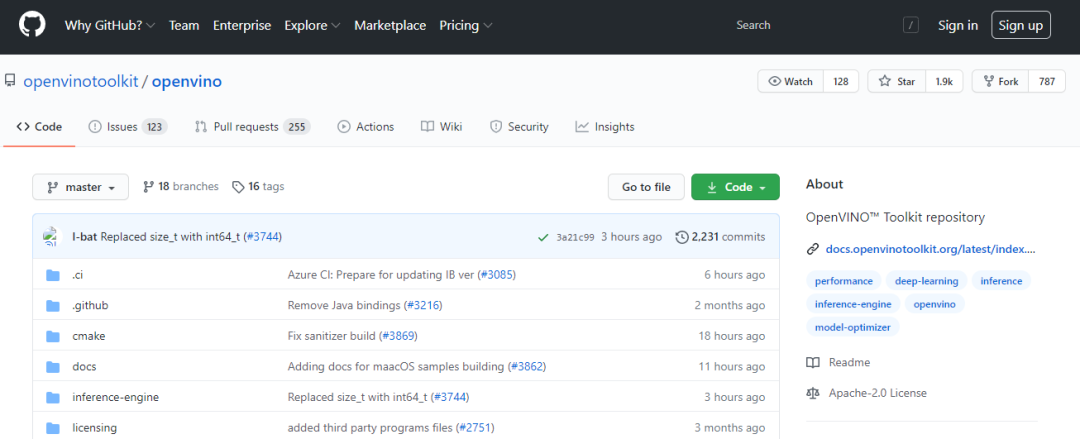Click the link chain icon in About
Screen dimensions: 1080x439
point(813,249)
